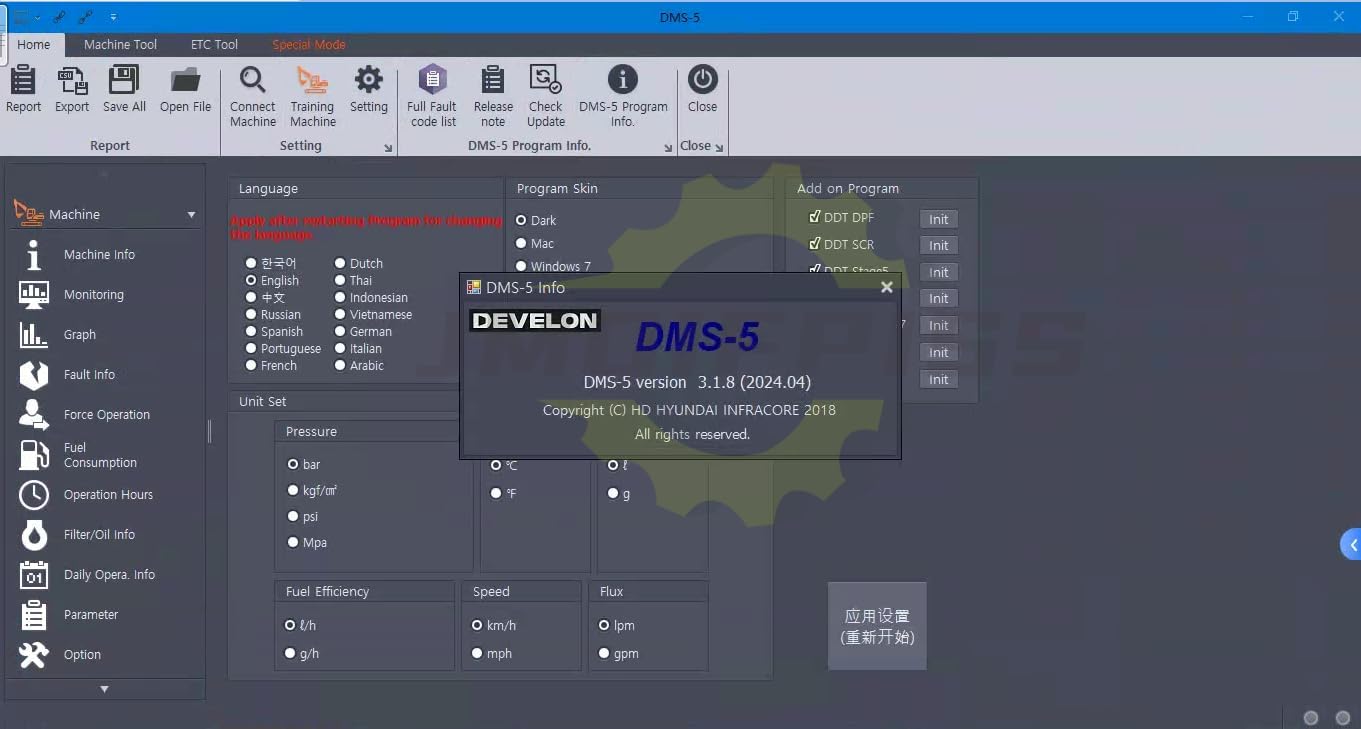The image size is (1361, 729).
Task: Toggle the DDT SCR checkbox
Action: [x=815, y=244]
